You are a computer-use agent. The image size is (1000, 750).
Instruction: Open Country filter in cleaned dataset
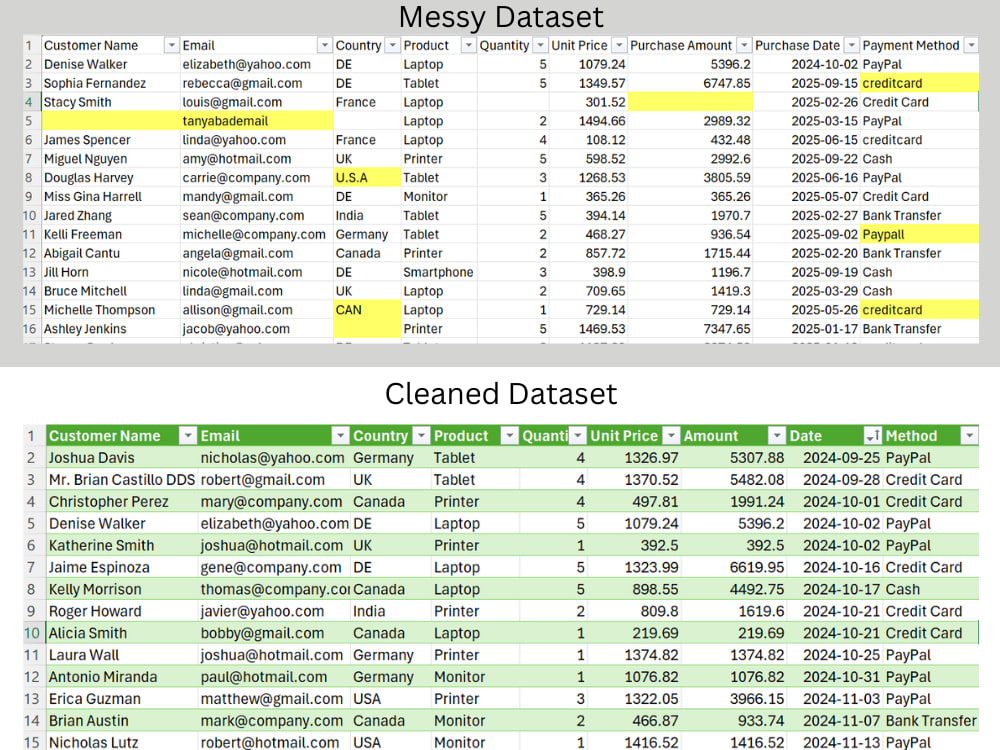click(422, 436)
